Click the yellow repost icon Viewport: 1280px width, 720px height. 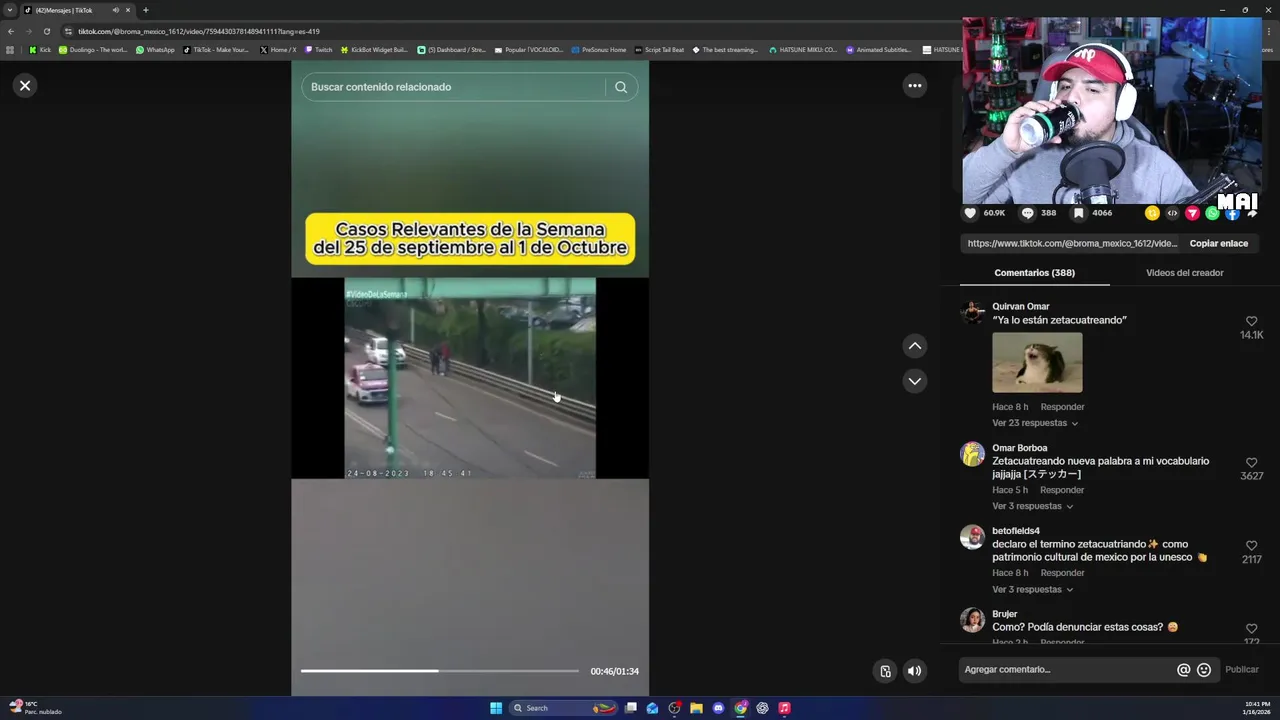1152,213
